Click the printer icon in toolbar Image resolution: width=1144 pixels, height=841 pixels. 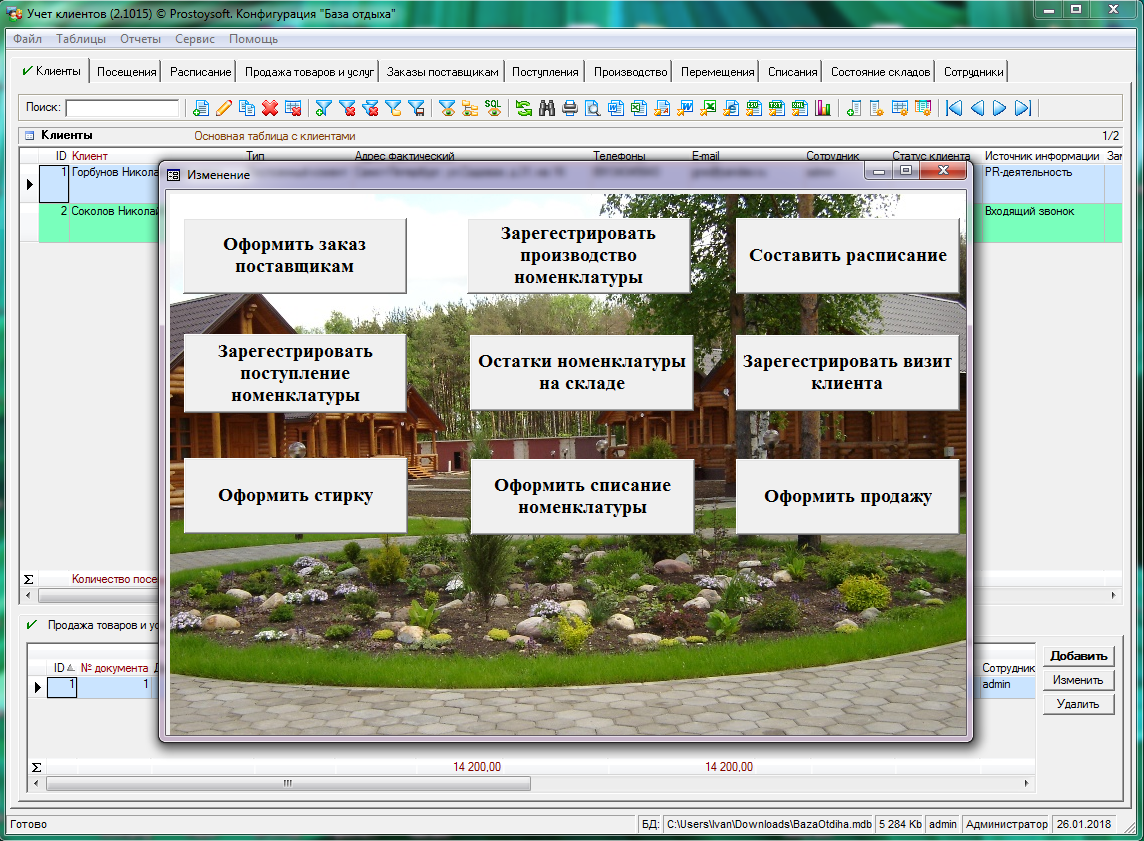pyautogui.click(x=570, y=108)
